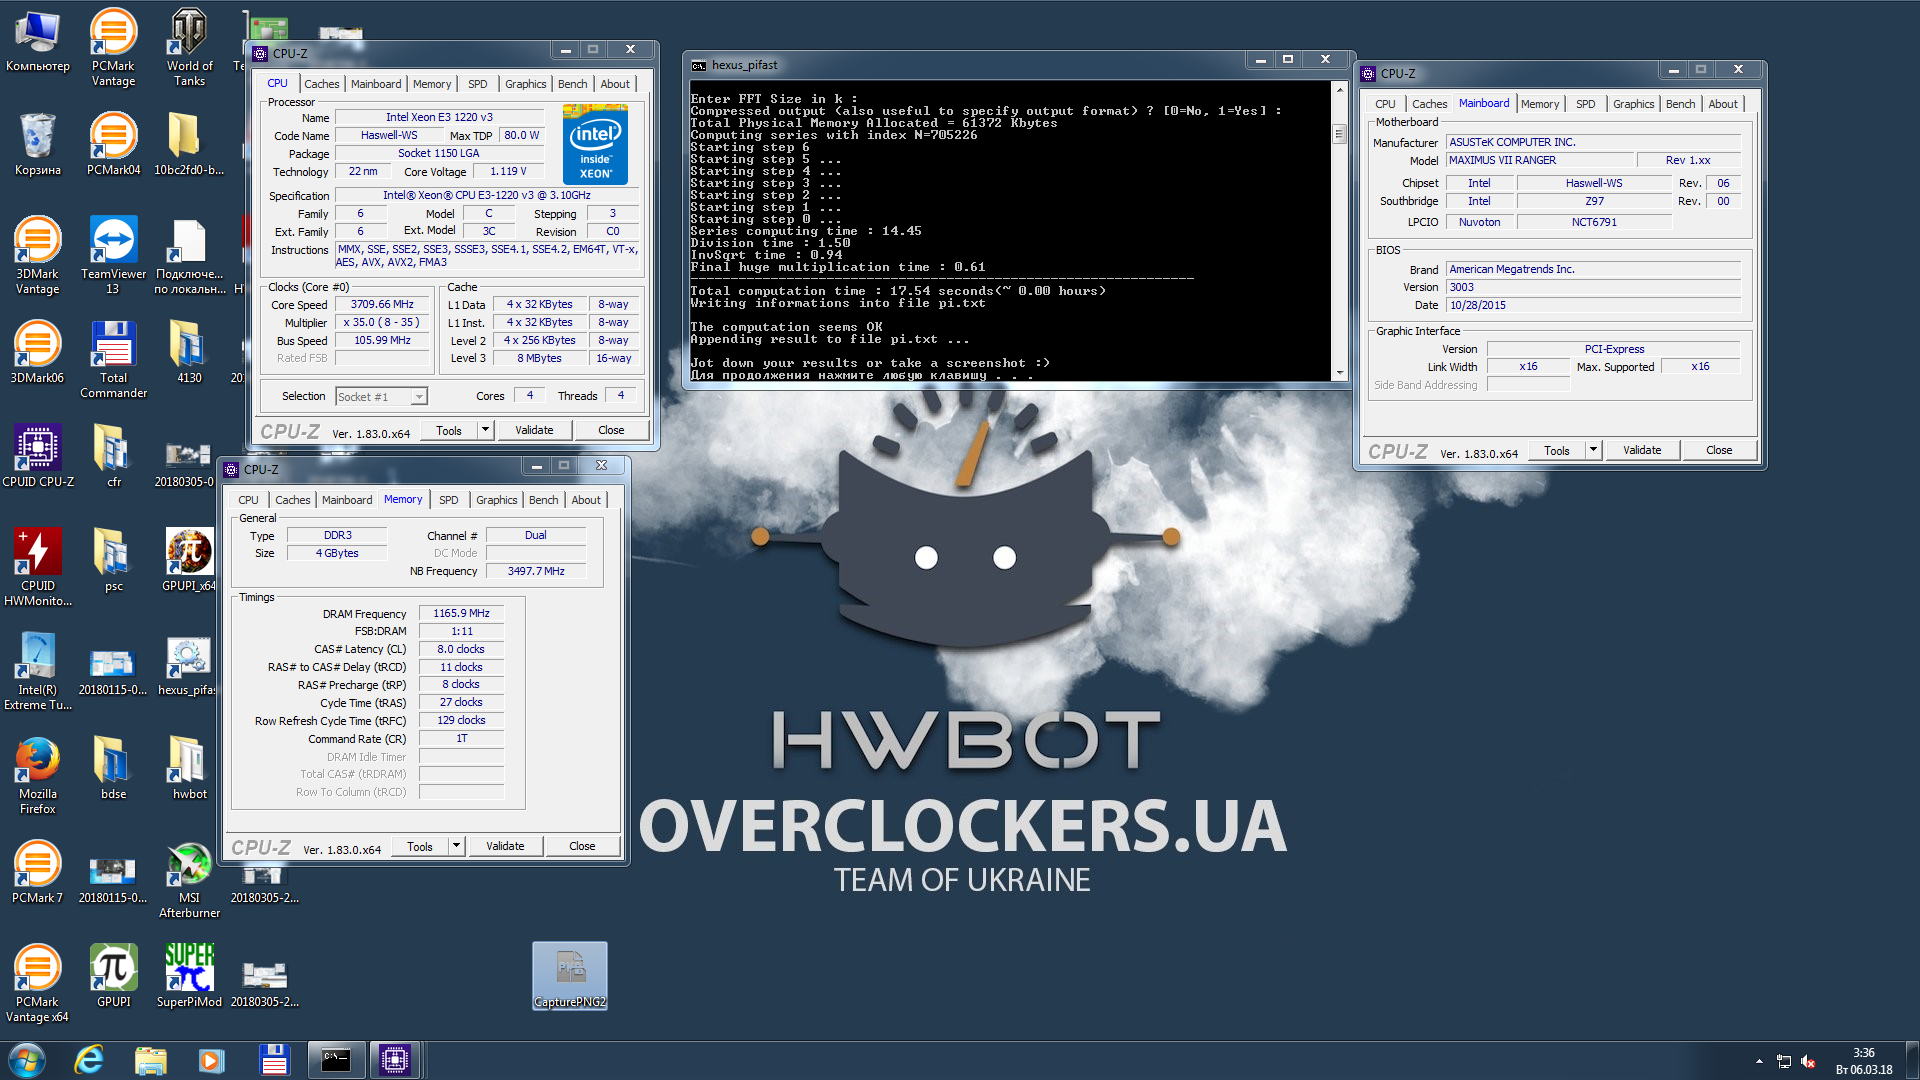The width and height of the screenshot is (1920, 1080).
Task: Open the bdse folder icon
Action: point(113,768)
